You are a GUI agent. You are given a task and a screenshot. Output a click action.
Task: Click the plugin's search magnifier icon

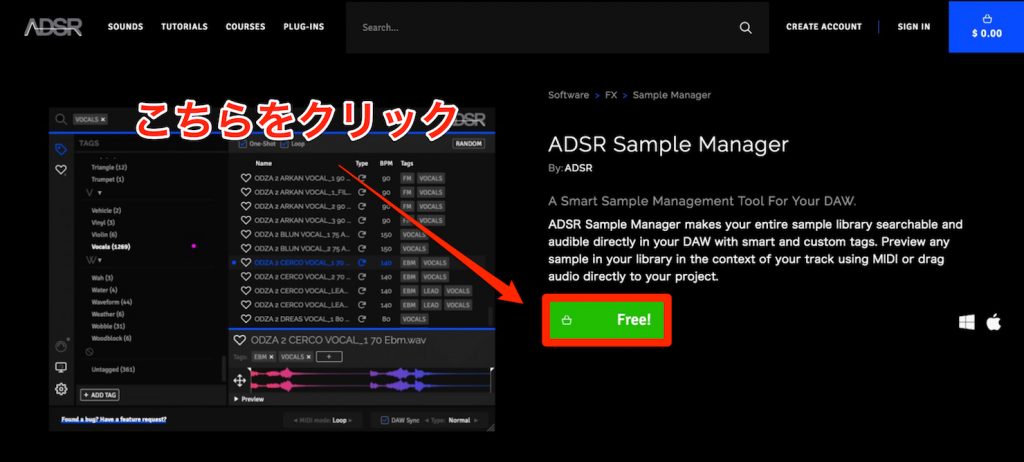click(x=61, y=120)
